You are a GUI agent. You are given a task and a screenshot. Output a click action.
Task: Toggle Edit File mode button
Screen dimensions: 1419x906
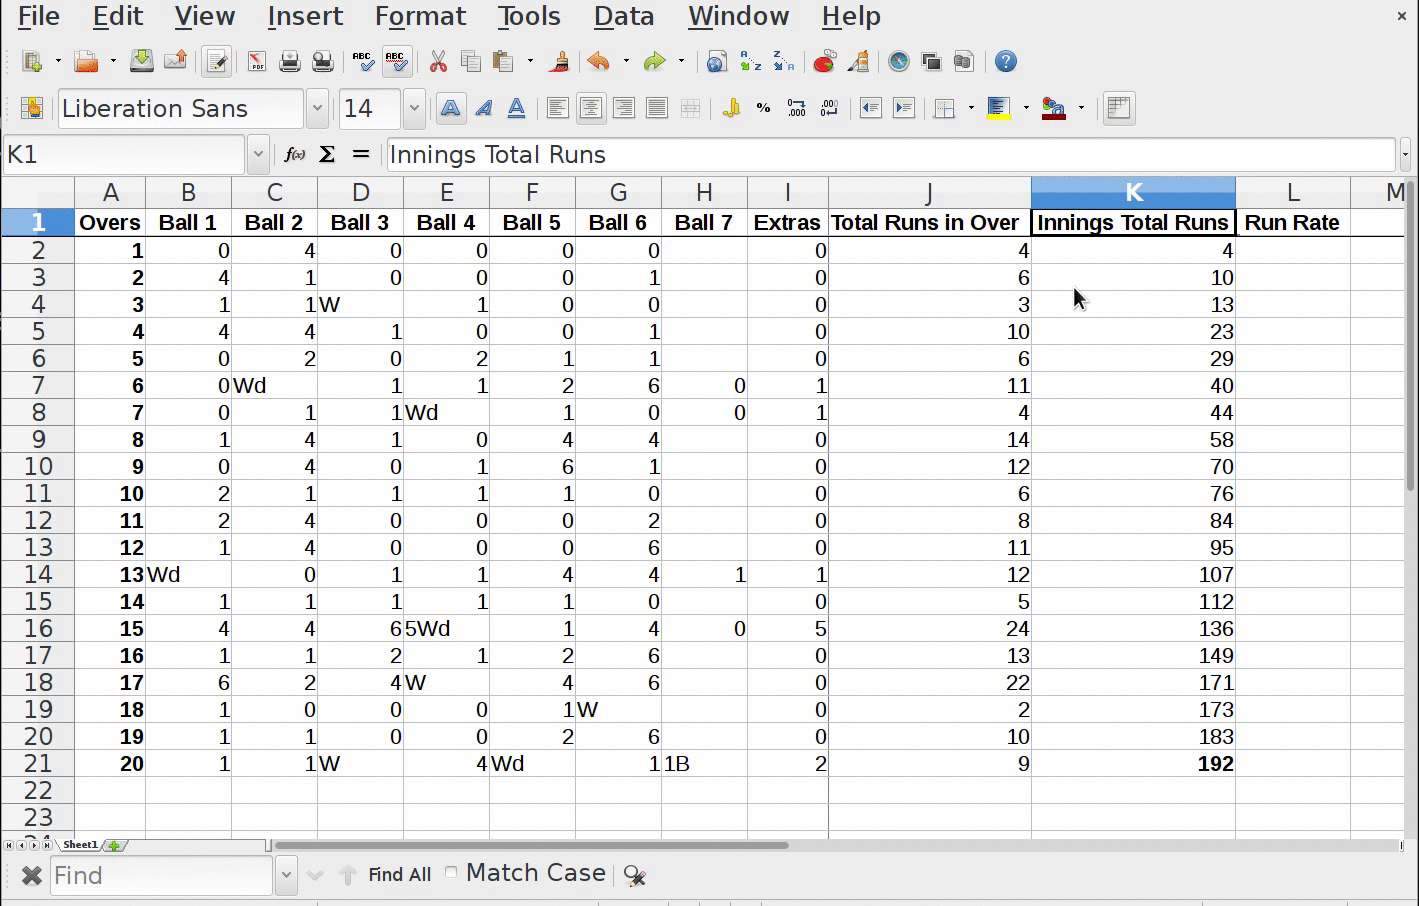click(216, 62)
